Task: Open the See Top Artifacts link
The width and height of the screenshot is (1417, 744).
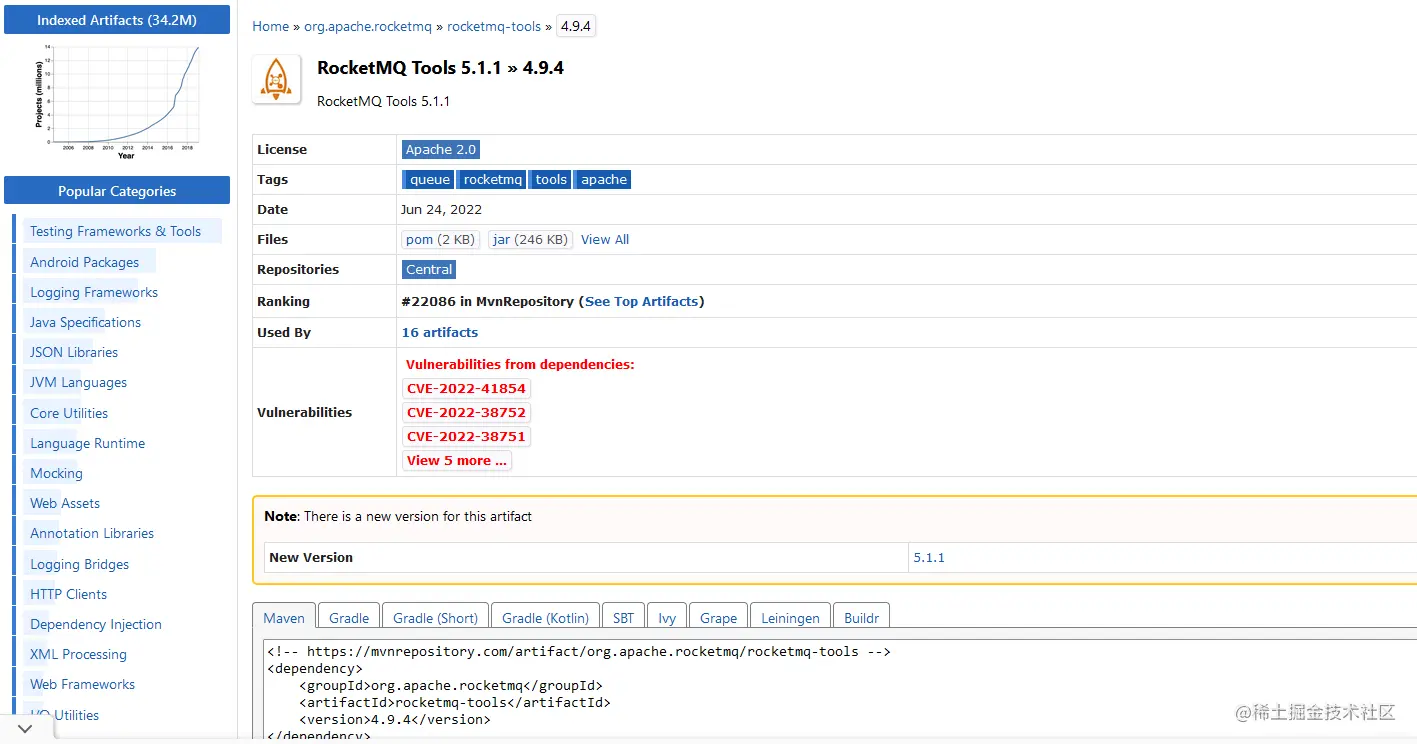Action: point(641,301)
